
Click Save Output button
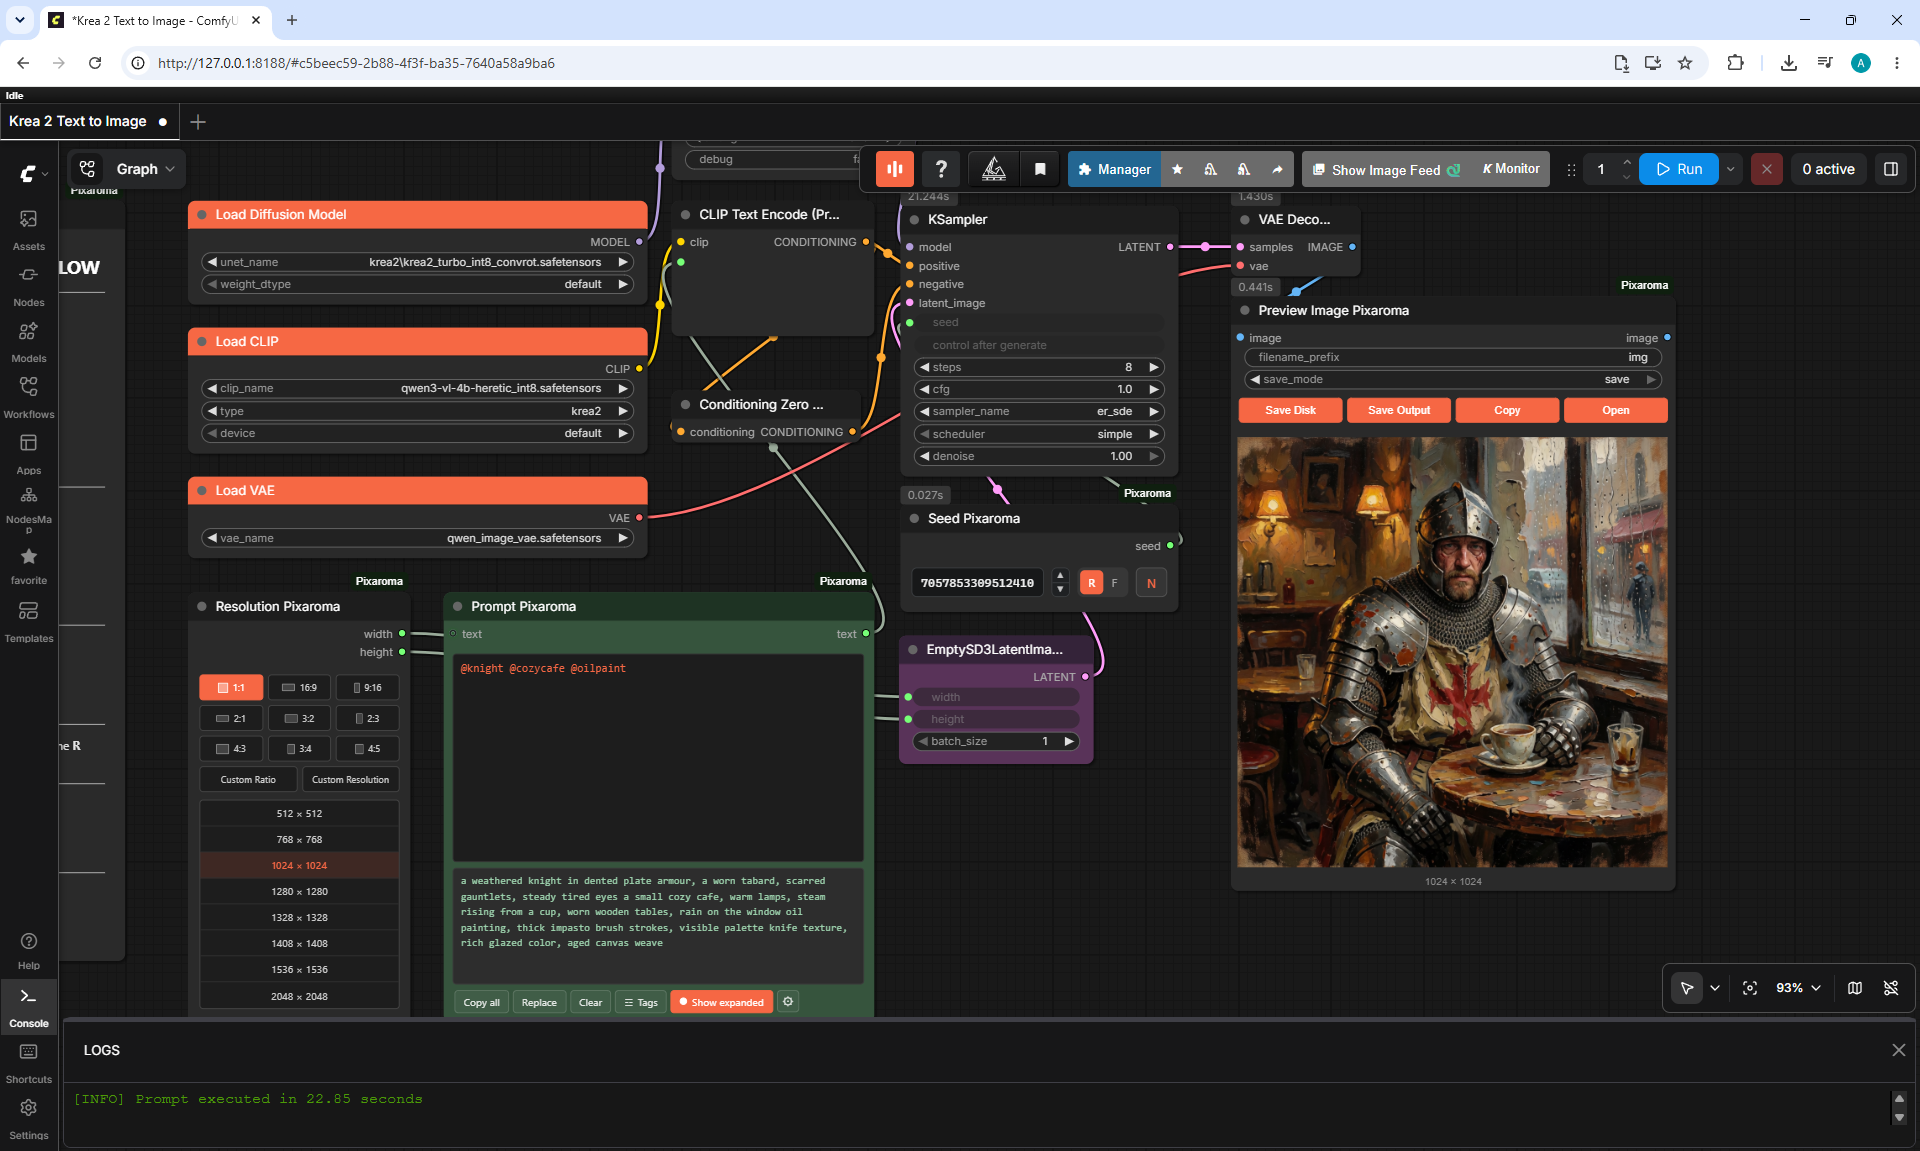pyautogui.click(x=1399, y=410)
